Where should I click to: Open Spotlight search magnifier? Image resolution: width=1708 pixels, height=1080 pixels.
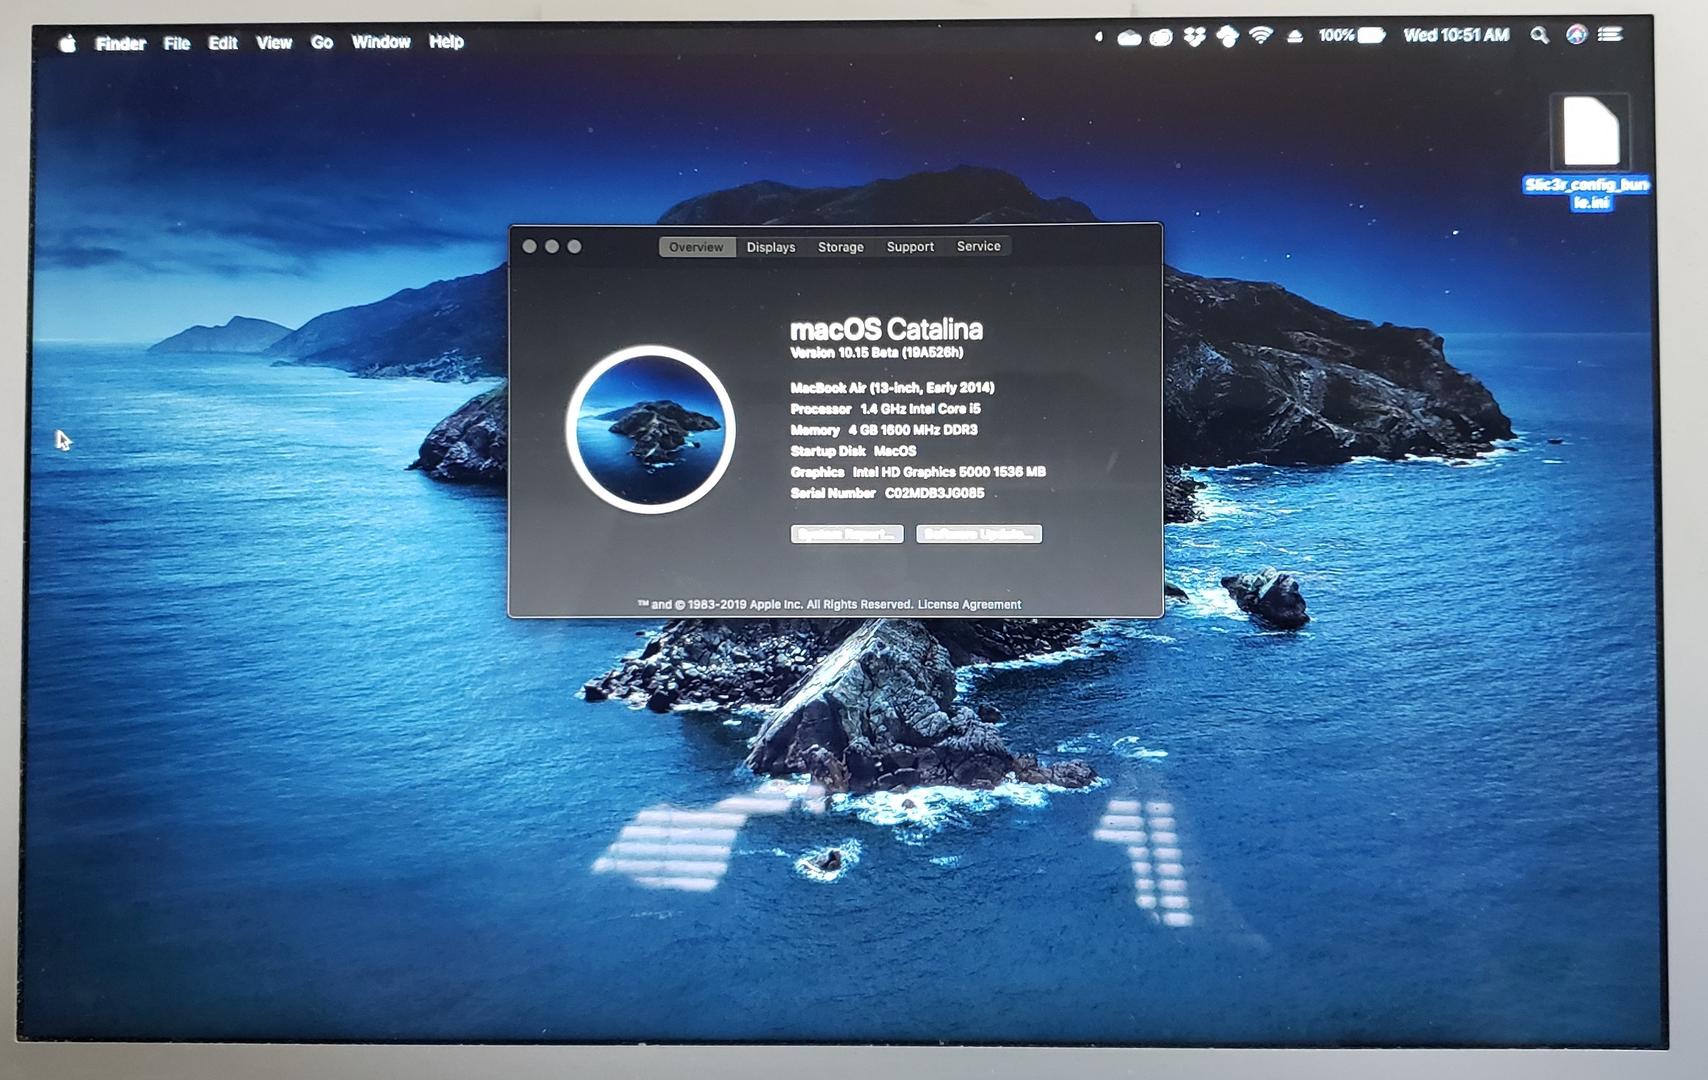[1539, 35]
